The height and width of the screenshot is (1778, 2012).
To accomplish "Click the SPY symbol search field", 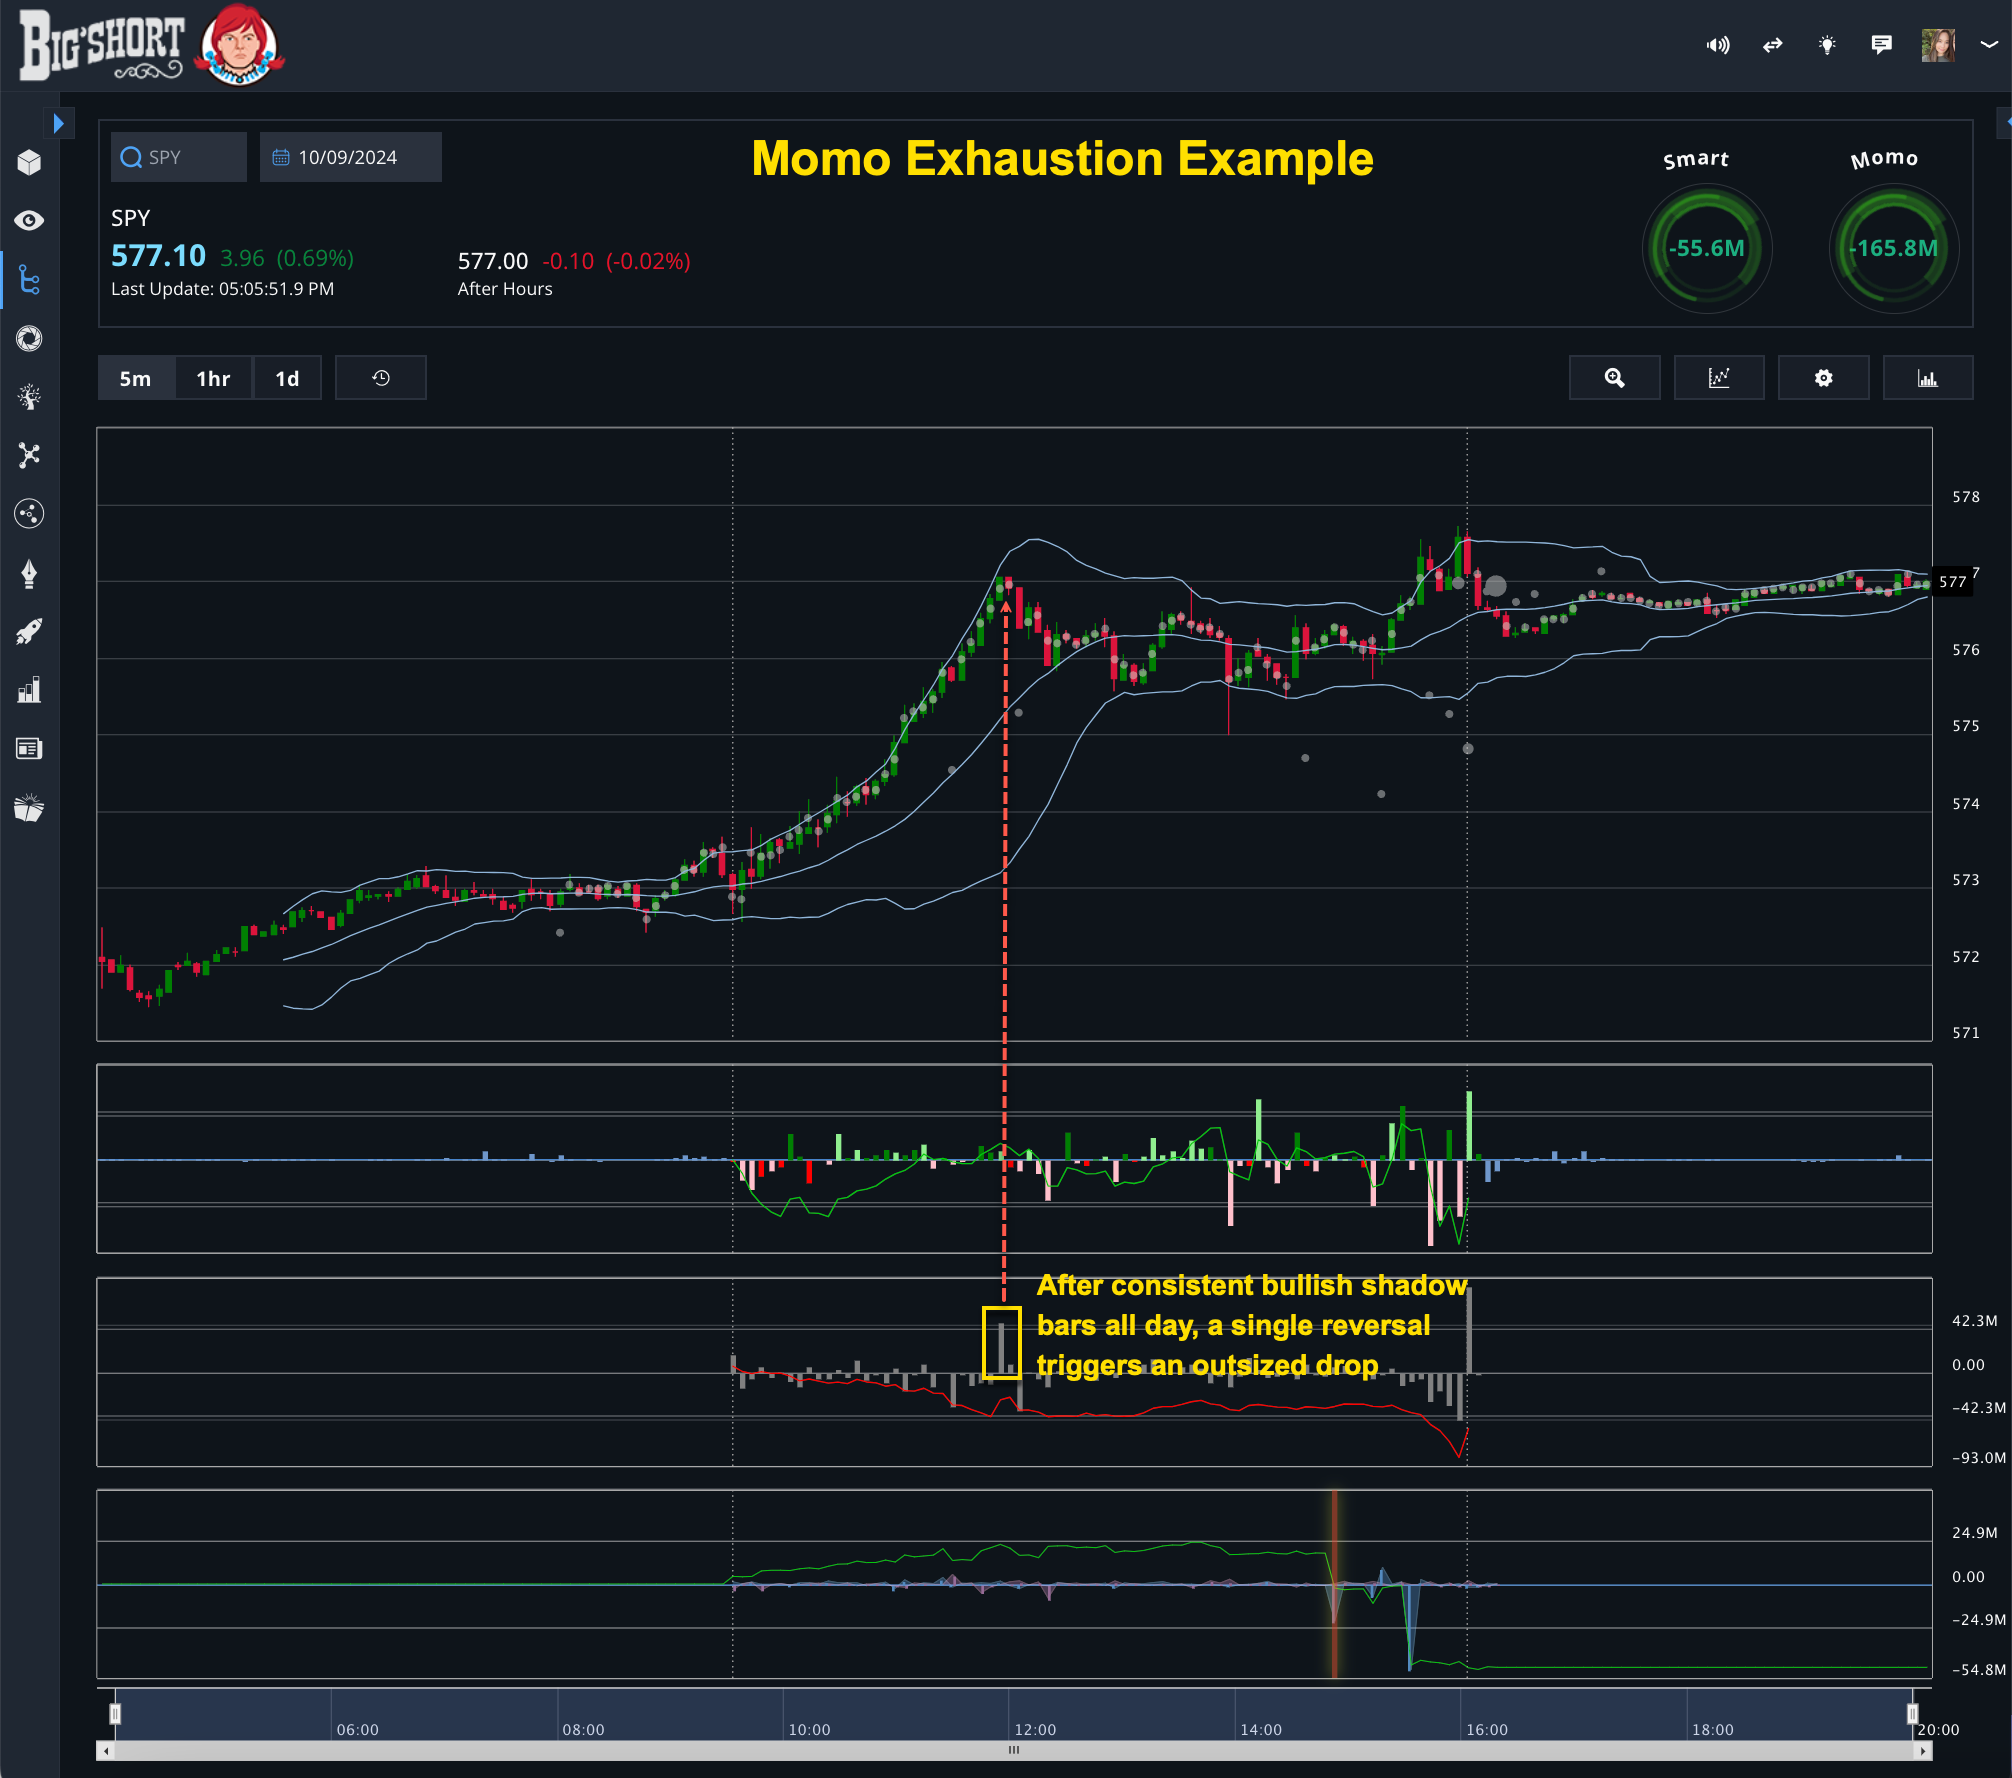I will pyautogui.click(x=179, y=157).
